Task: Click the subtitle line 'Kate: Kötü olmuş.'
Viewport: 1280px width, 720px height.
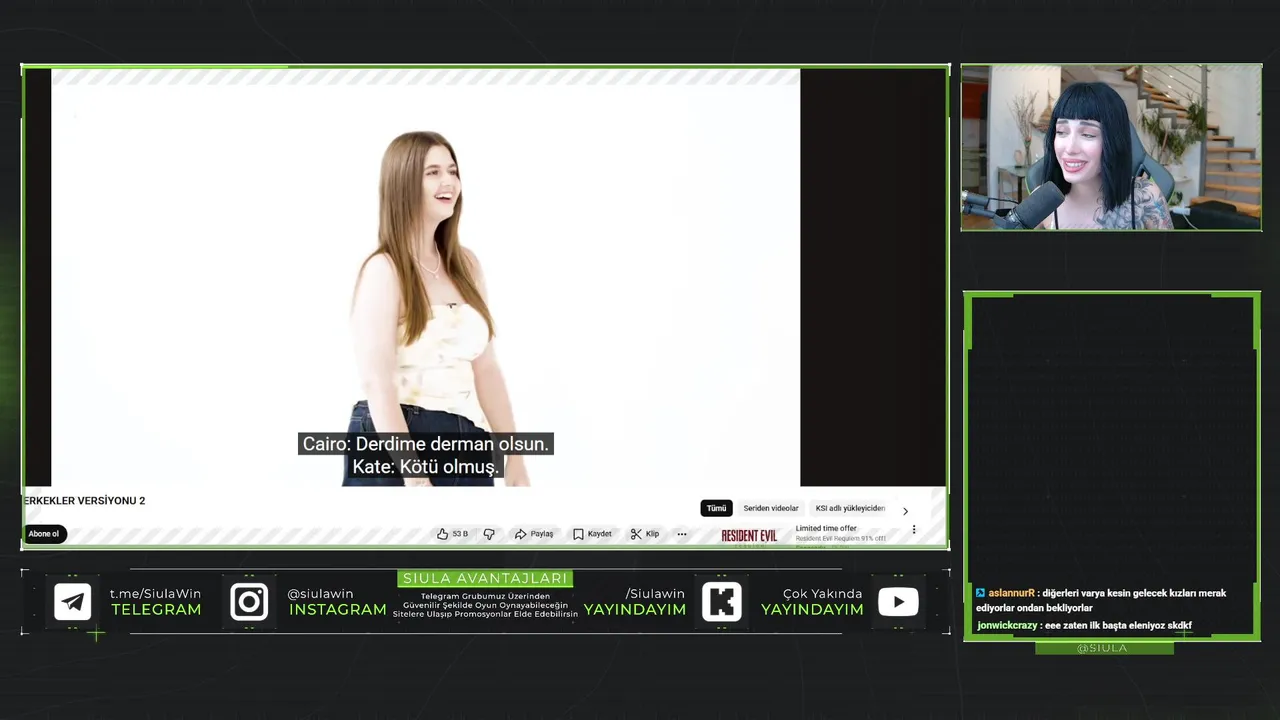Action: (x=426, y=467)
